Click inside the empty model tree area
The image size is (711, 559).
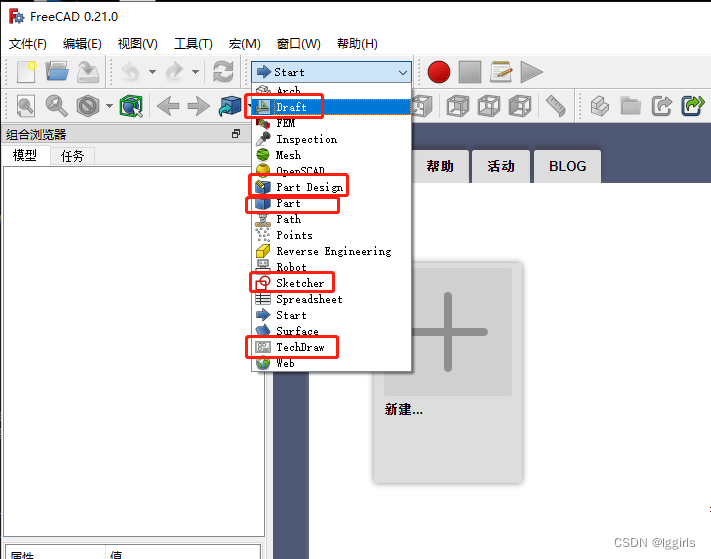click(134, 351)
